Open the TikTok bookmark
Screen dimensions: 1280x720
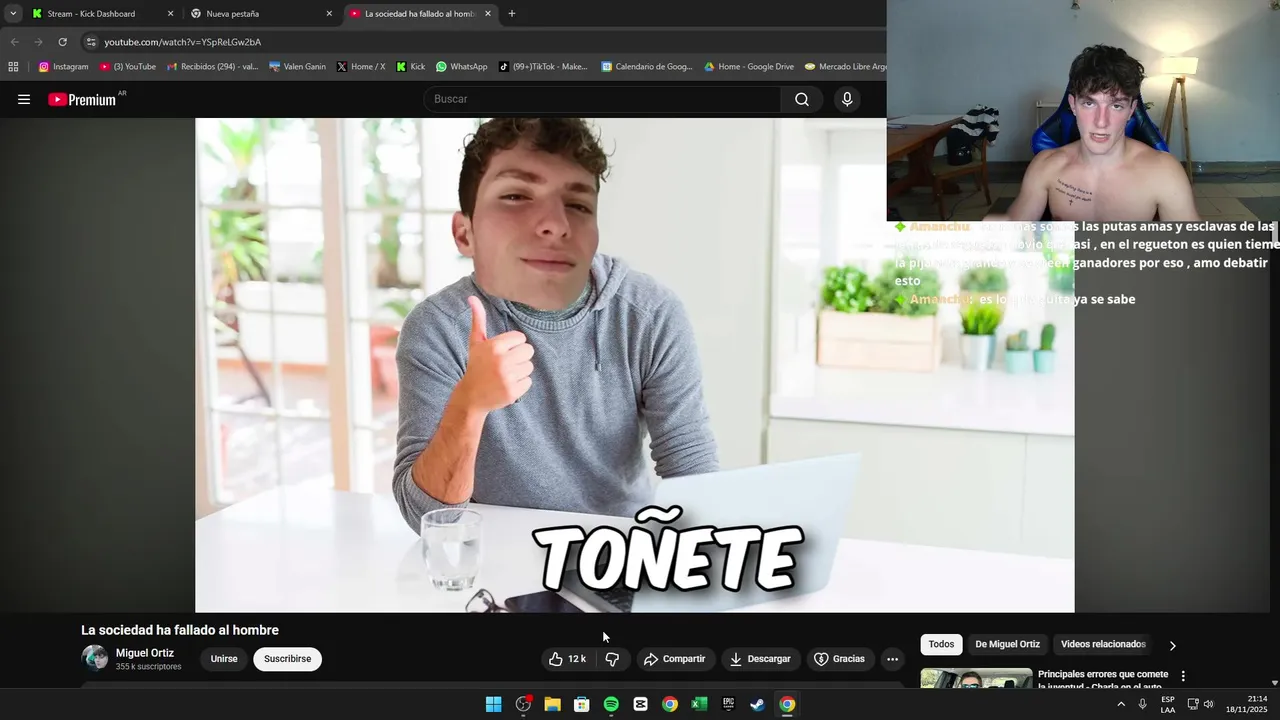pyautogui.click(x=543, y=67)
